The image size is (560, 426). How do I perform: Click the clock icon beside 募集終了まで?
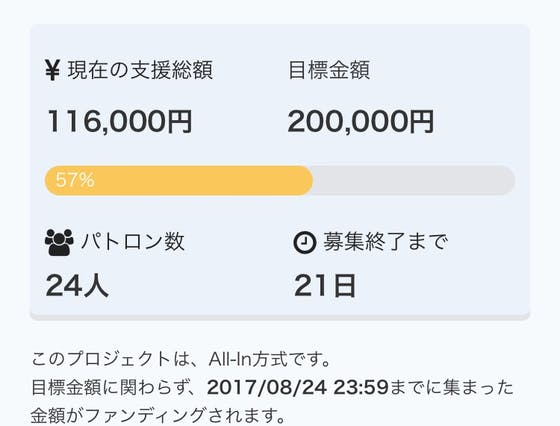pos(304,242)
